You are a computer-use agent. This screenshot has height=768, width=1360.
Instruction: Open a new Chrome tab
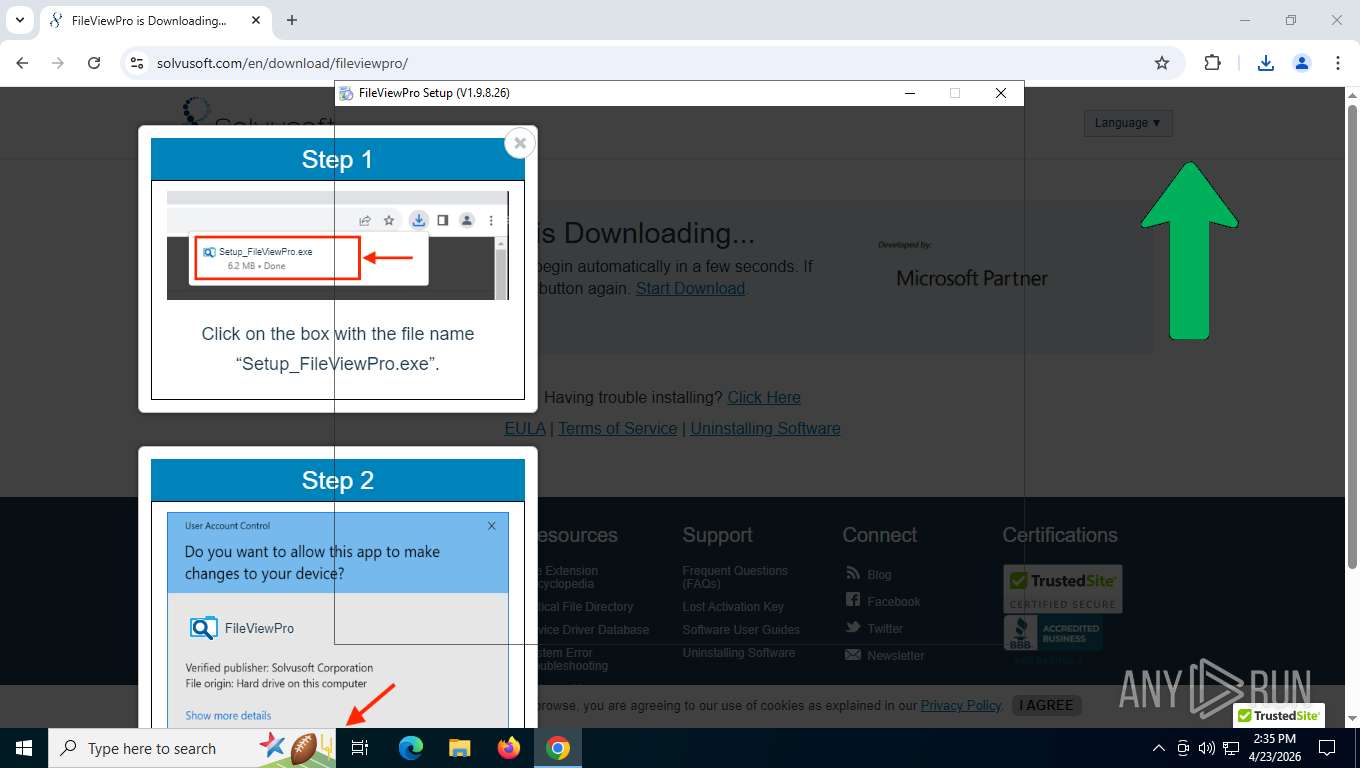[292, 20]
